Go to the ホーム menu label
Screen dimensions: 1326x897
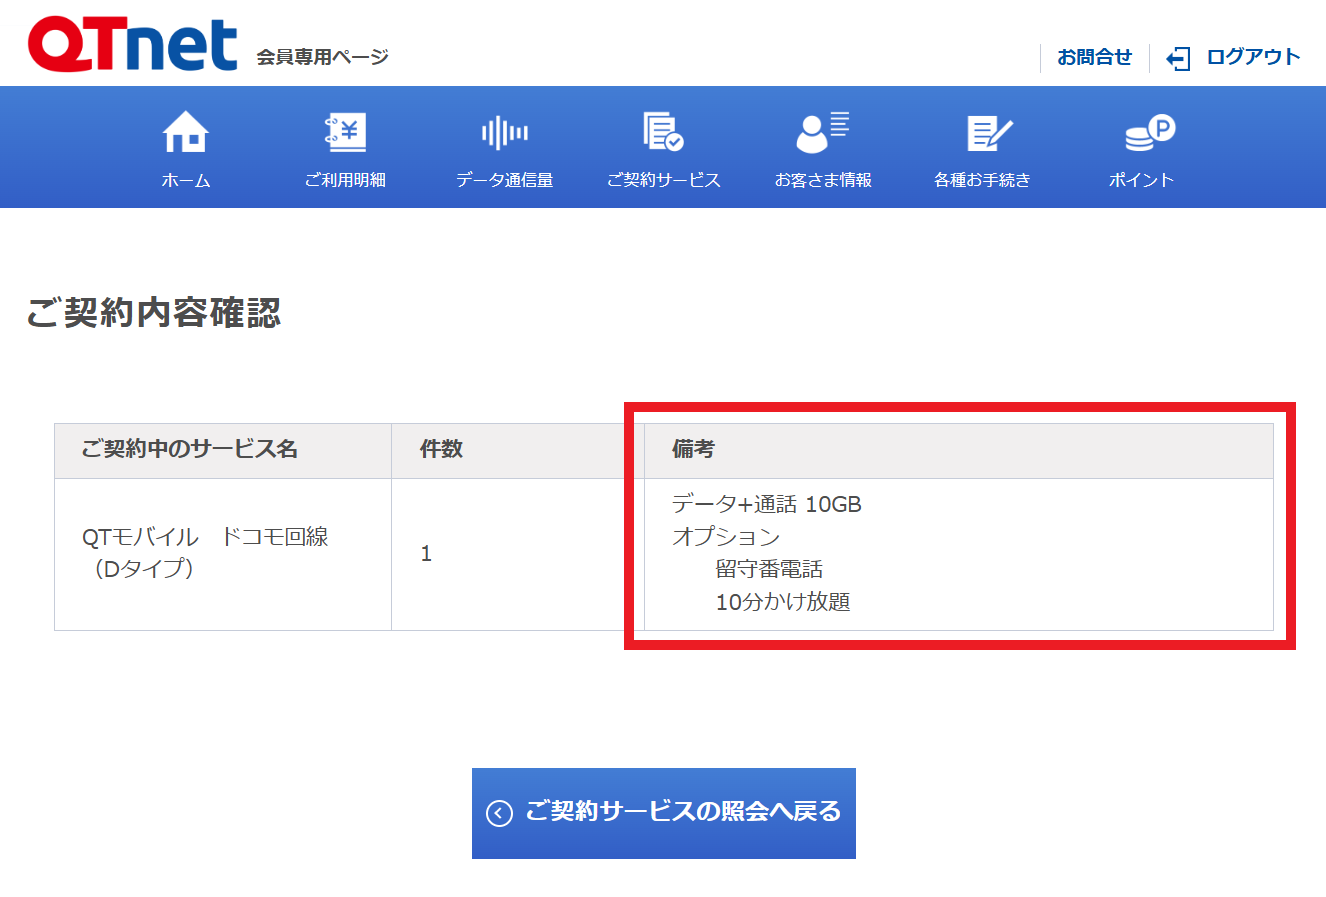tap(186, 180)
